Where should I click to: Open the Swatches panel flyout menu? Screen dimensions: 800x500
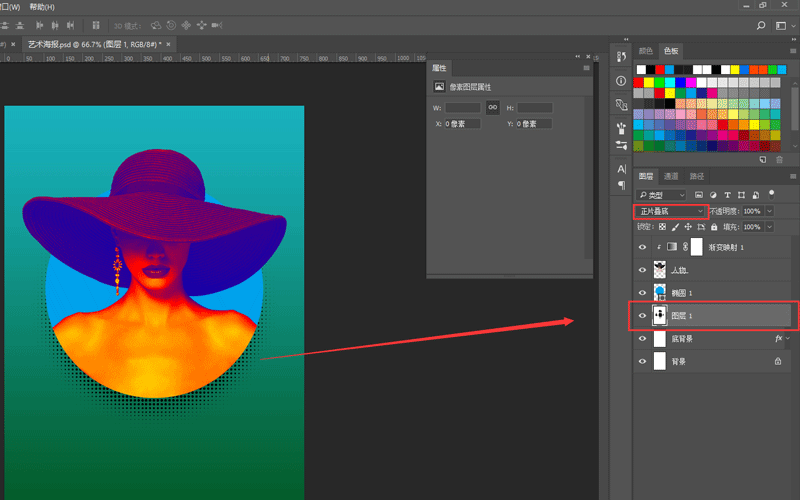pos(793,51)
